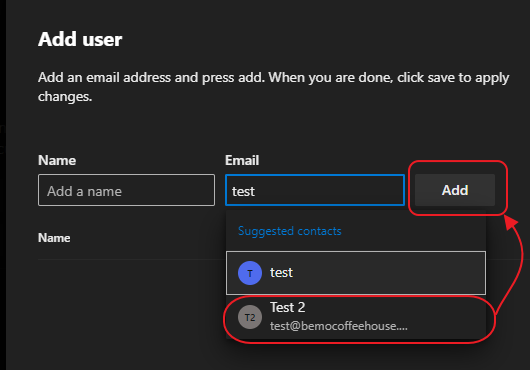Click the 'Suggested contacts' header
530x370 pixels.
(290, 231)
